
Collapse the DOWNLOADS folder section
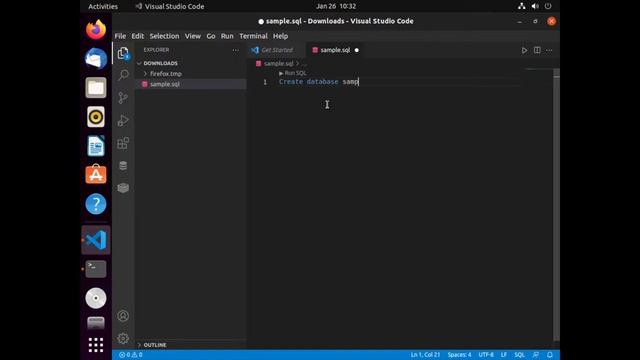pyautogui.click(x=160, y=63)
